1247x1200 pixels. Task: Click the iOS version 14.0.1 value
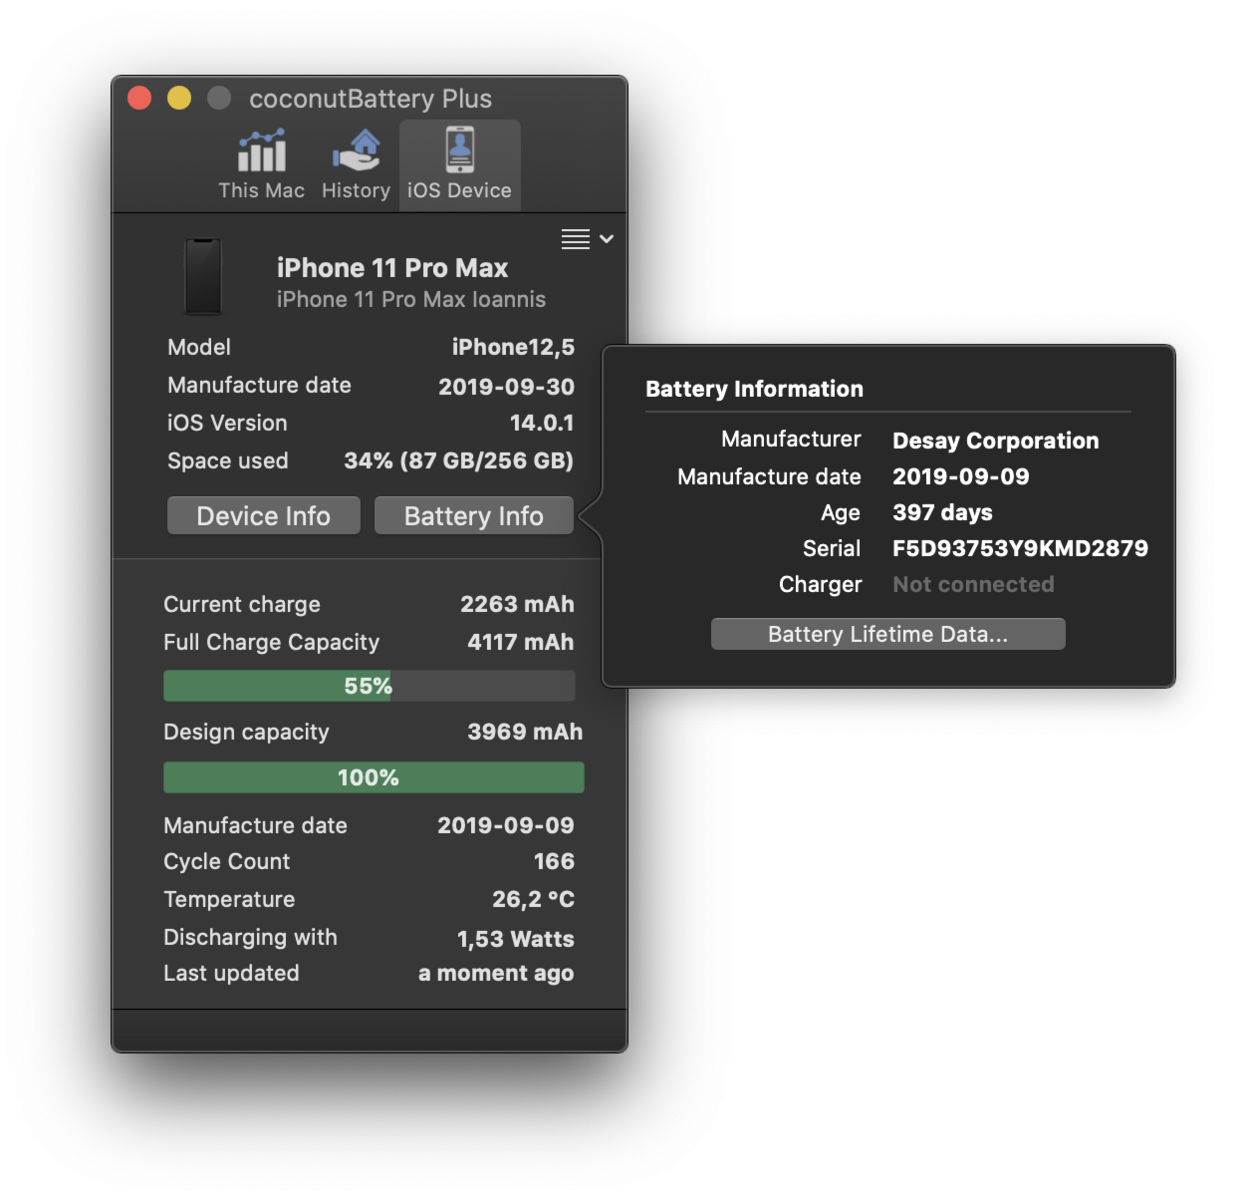(x=542, y=423)
